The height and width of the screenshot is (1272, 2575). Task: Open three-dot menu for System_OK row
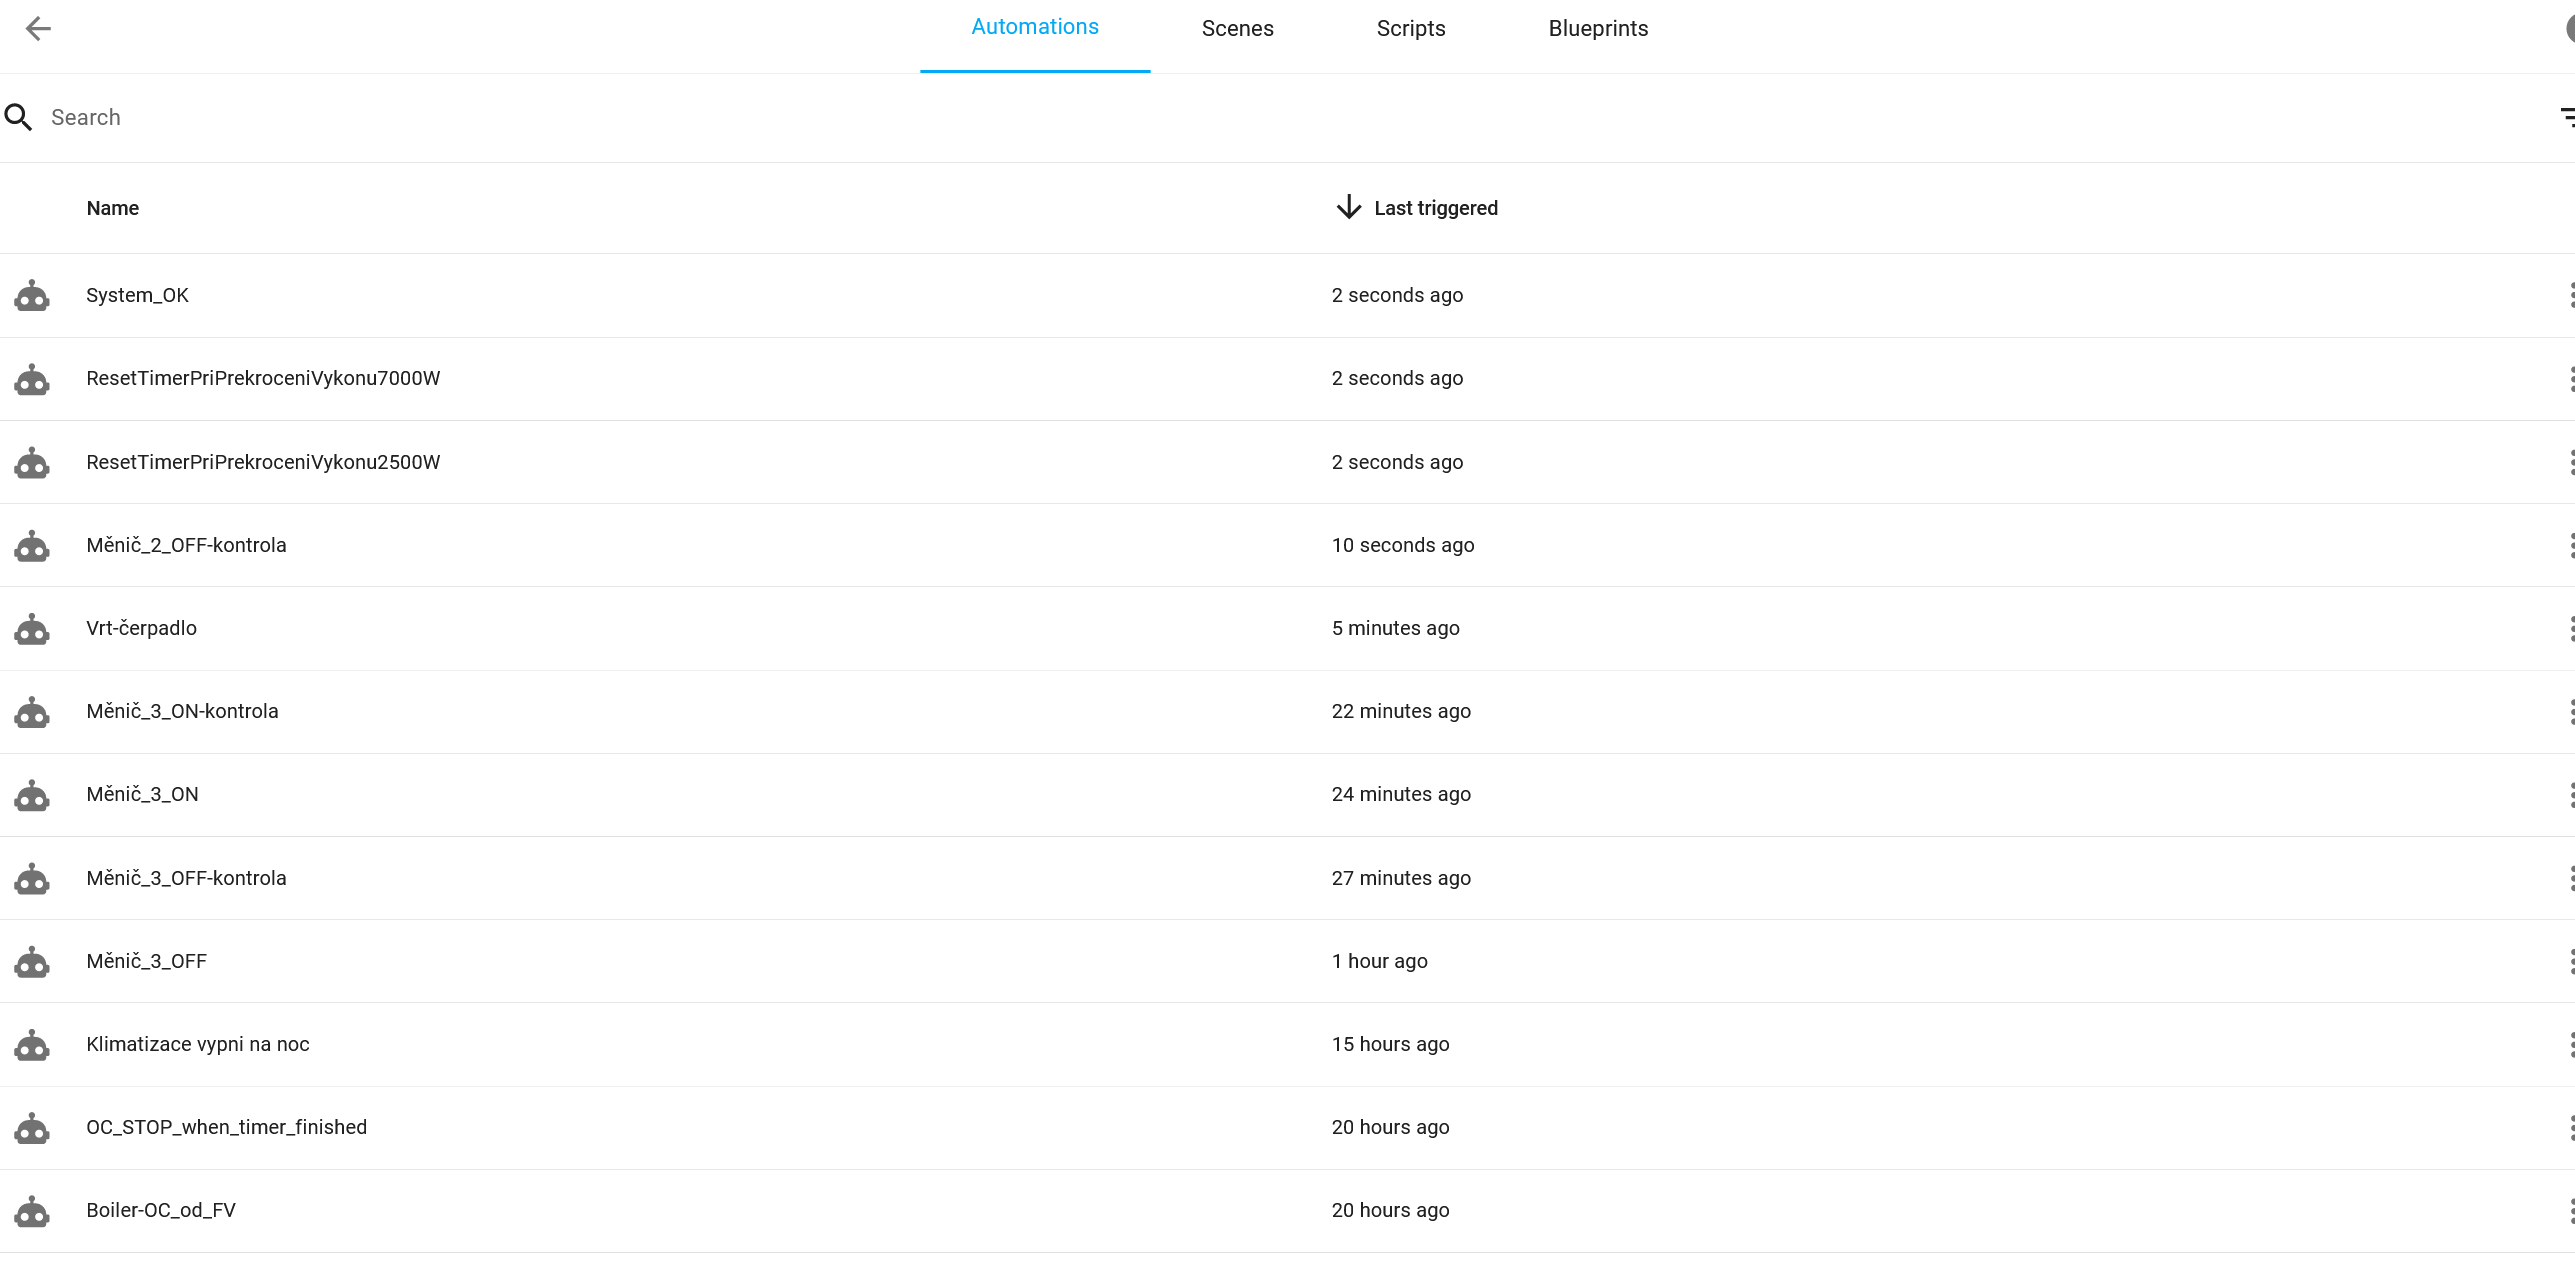tap(2570, 295)
